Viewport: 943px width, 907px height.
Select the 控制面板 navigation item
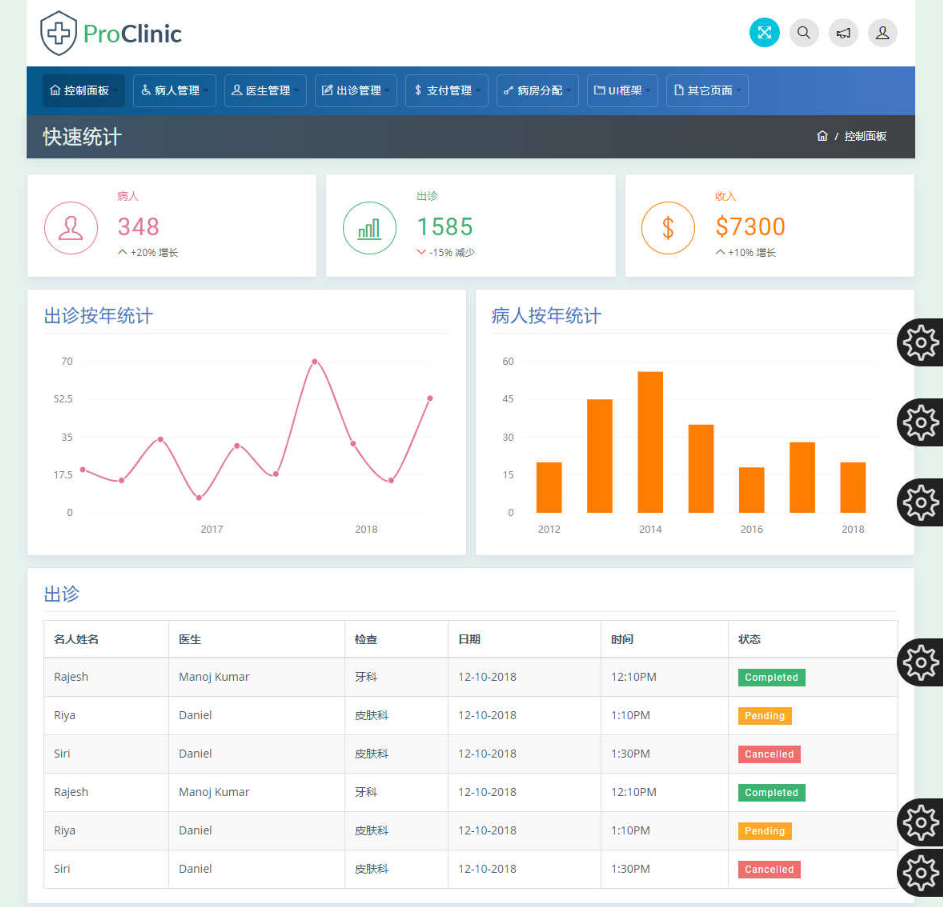[83, 89]
